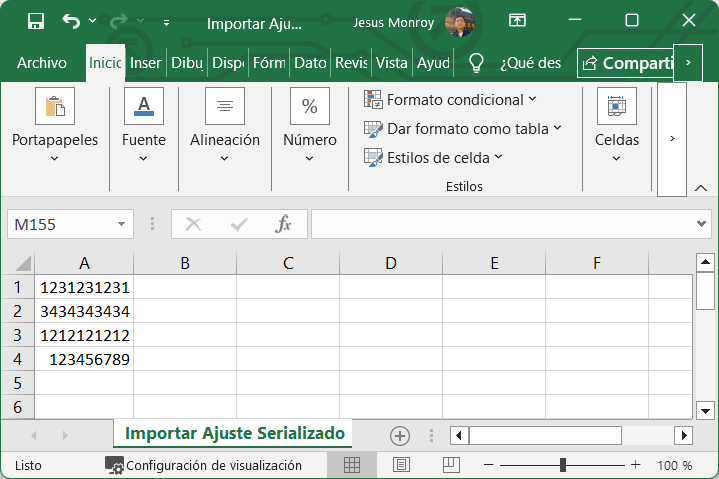Viewport: 719px width, 479px height.
Task: Select column D header
Action: [391, 263]
